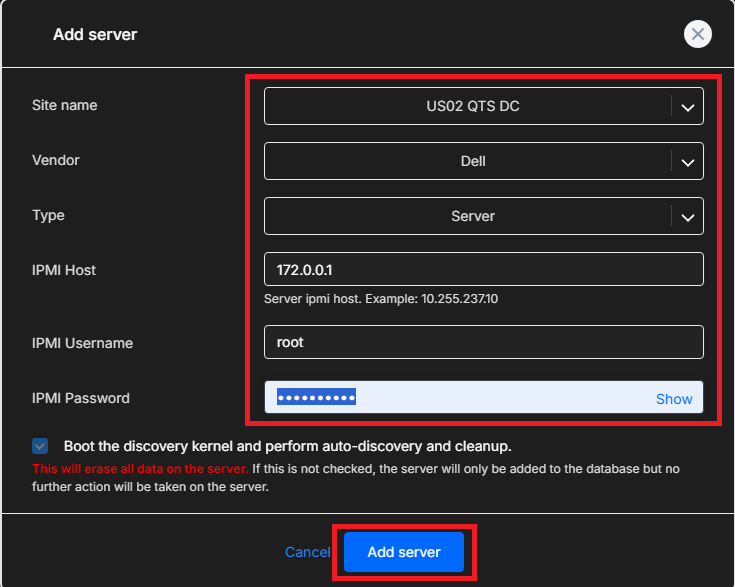Click the chevron arrow on Site name selector
Image resolution: width=735 pixels, height=587 pixels.
[x=687, y=107]
